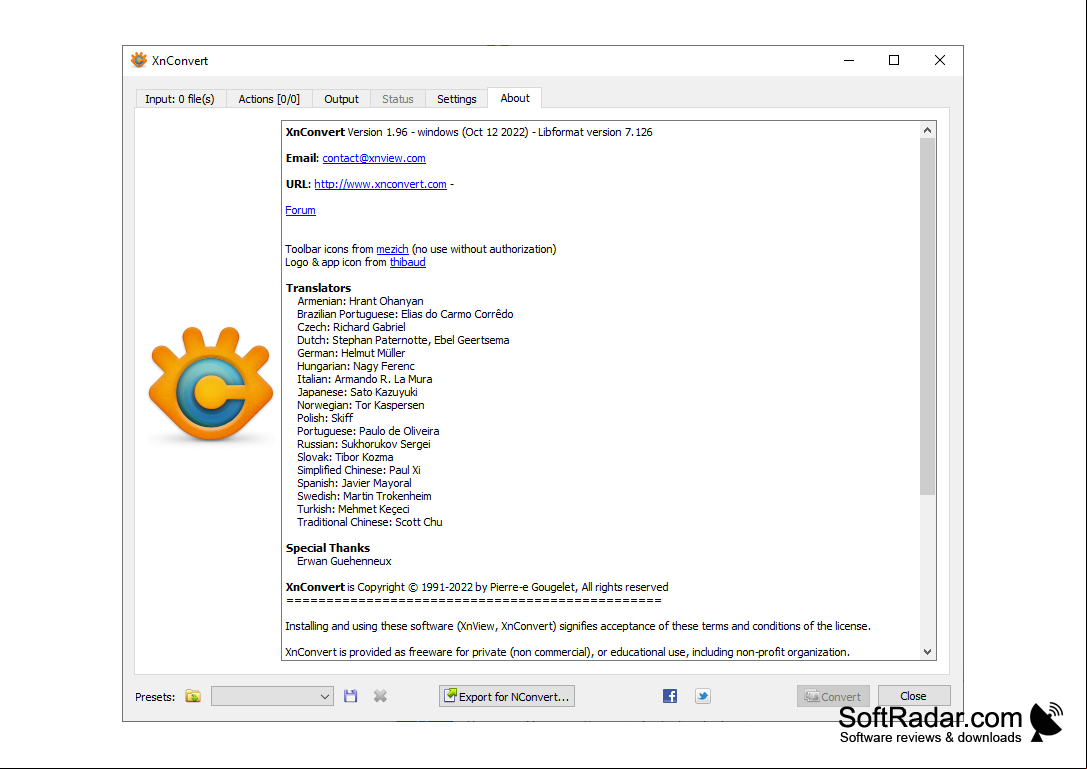
Task: Click the 'Polish: Skiff' line
Action: tap(325, 418)
